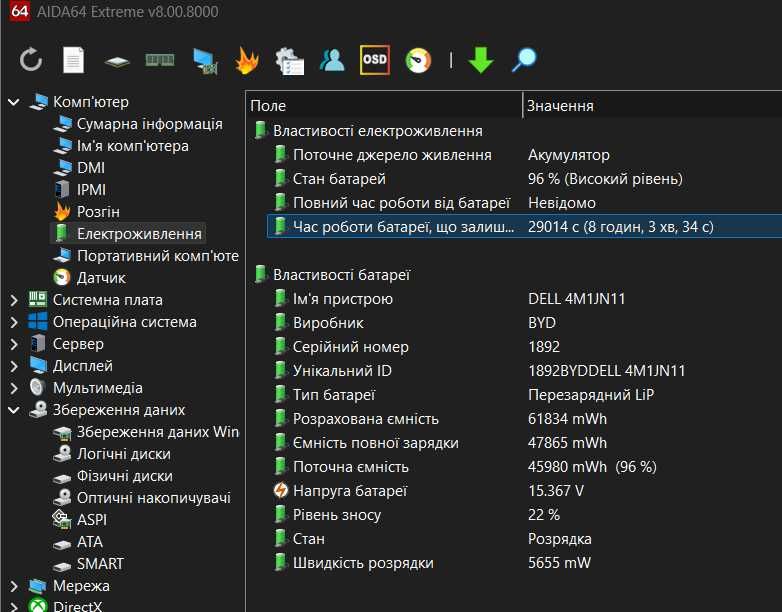Click the motherboard chip toolbar icon
Viewport: 782px width, 612px height.
point(117,61)
